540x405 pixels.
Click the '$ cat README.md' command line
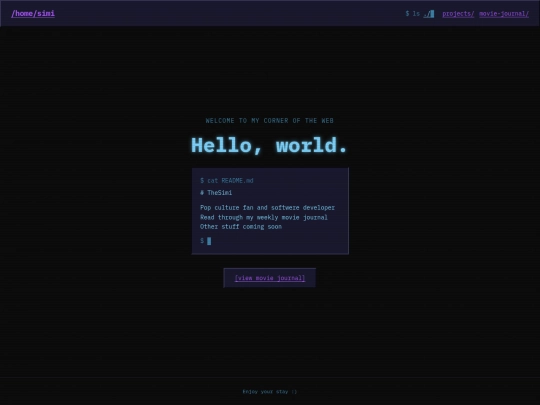[227, 180]
